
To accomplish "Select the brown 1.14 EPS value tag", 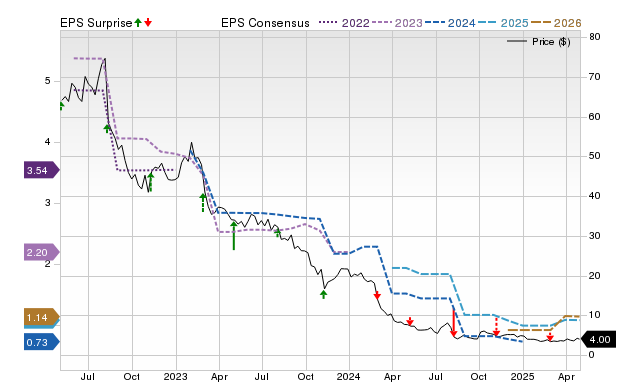I will 41,318.
